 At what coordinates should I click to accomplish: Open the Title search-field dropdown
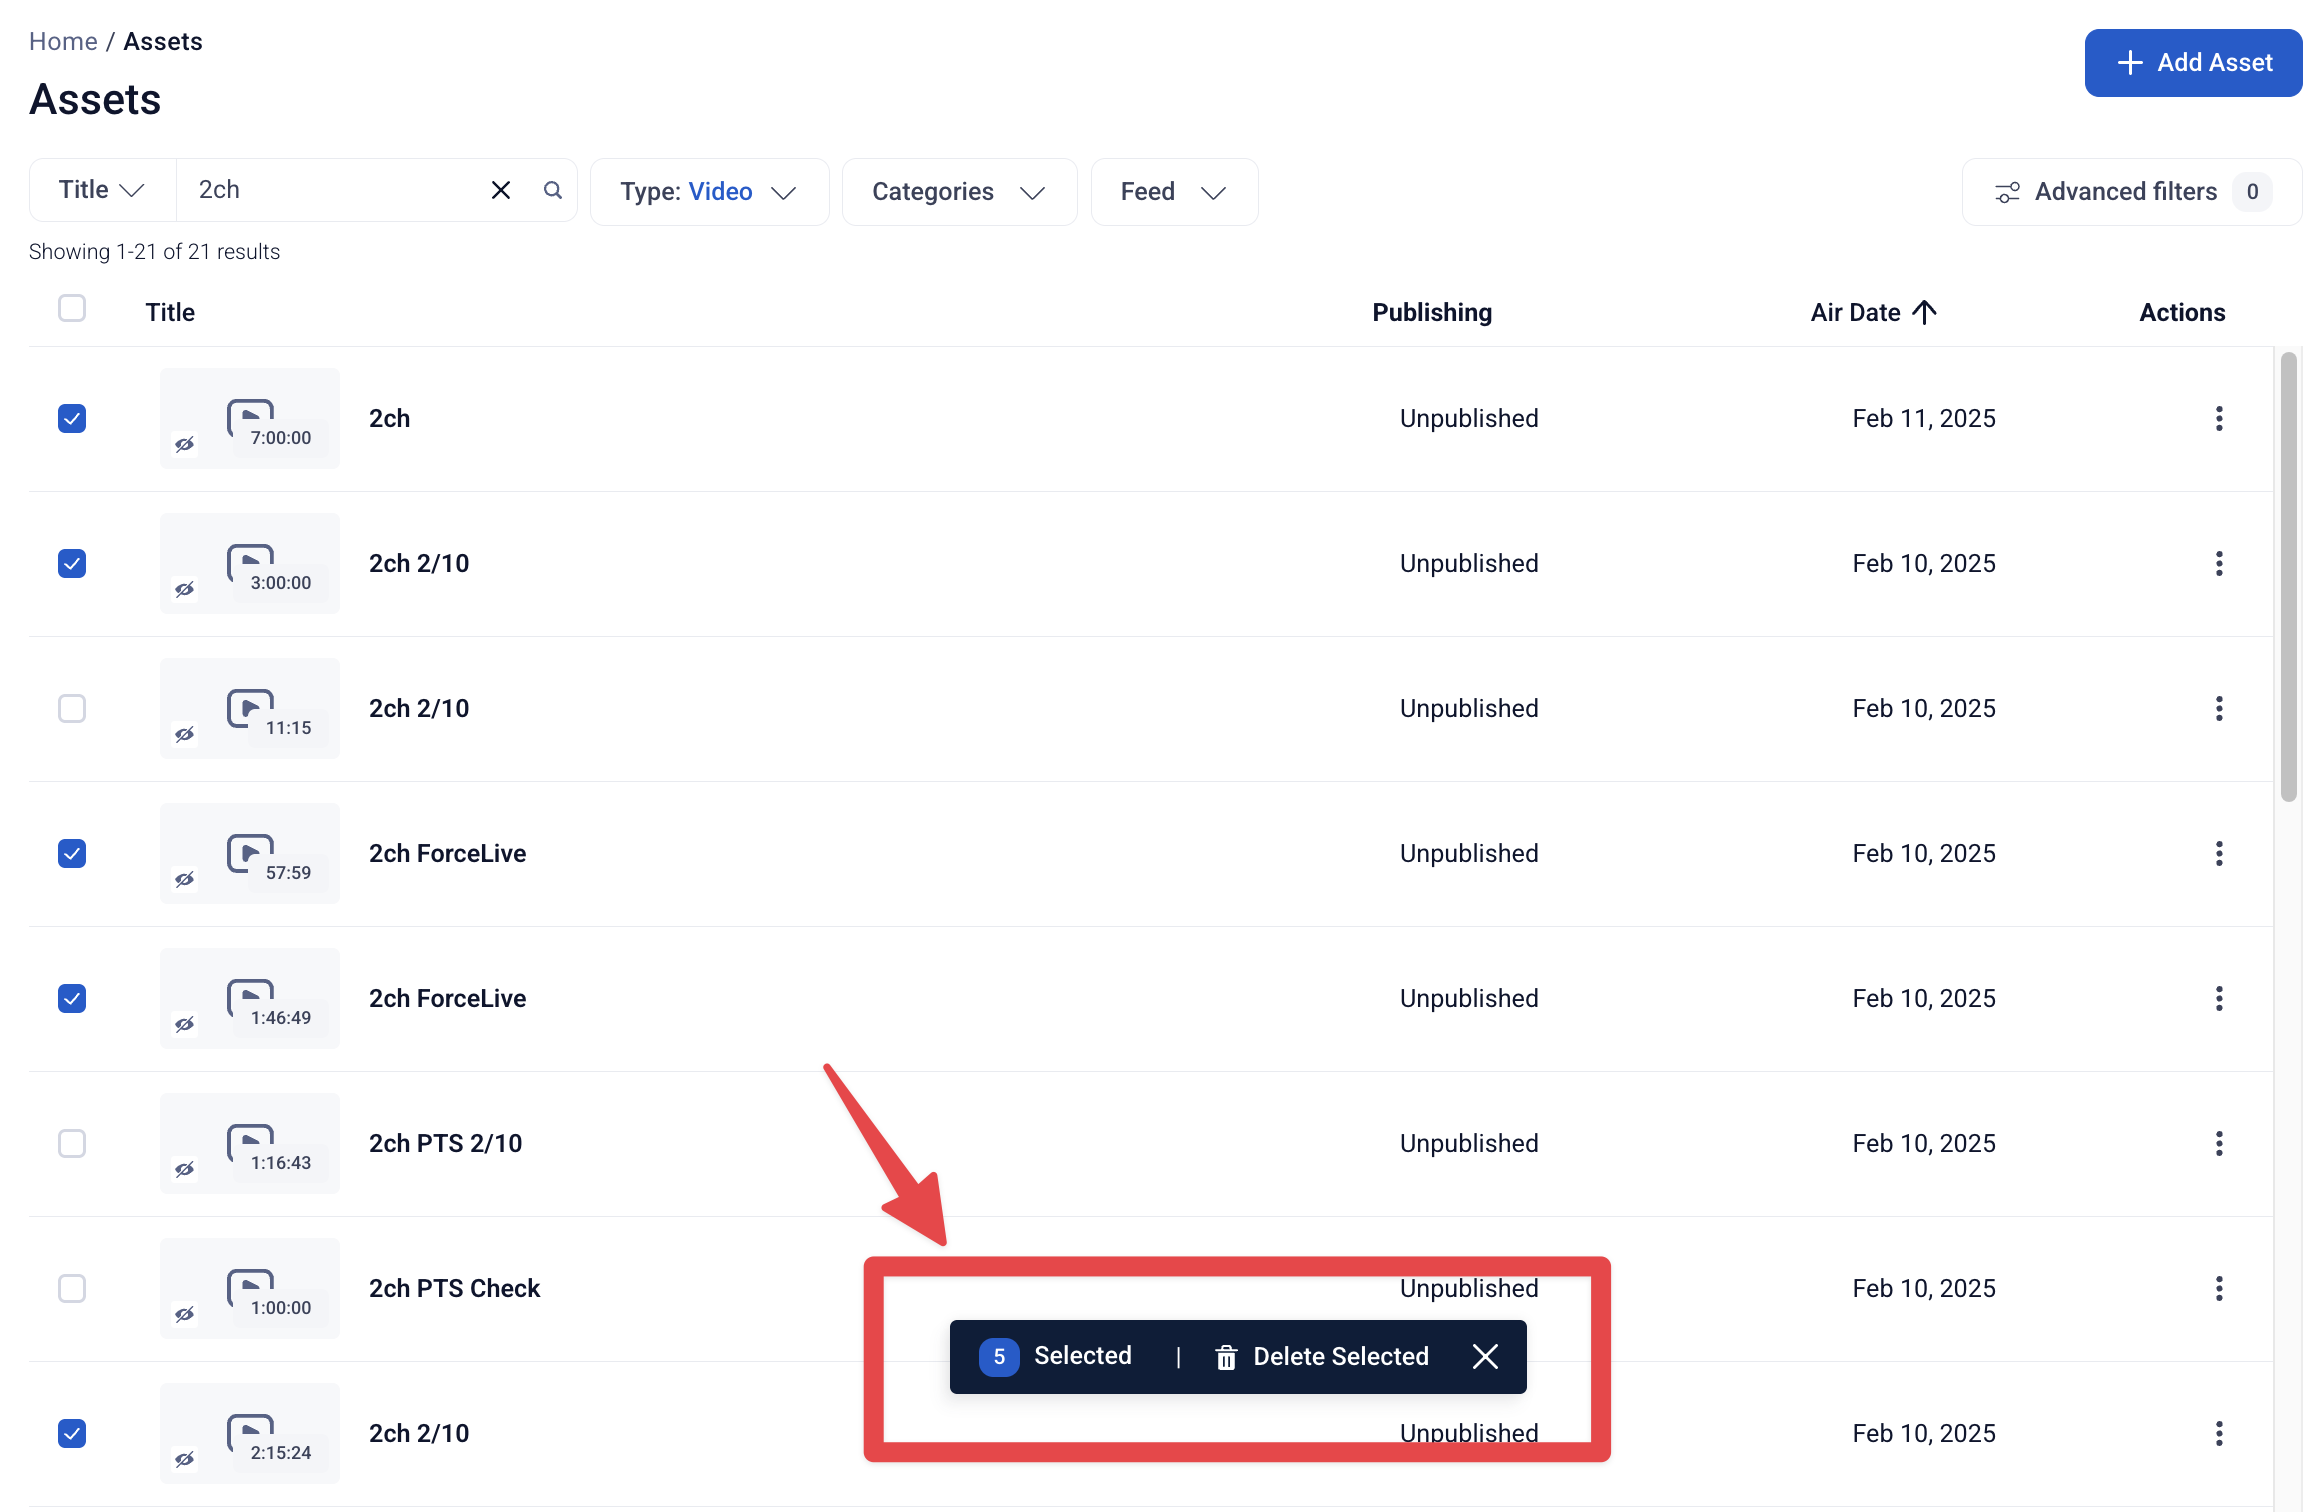(103, 190)
